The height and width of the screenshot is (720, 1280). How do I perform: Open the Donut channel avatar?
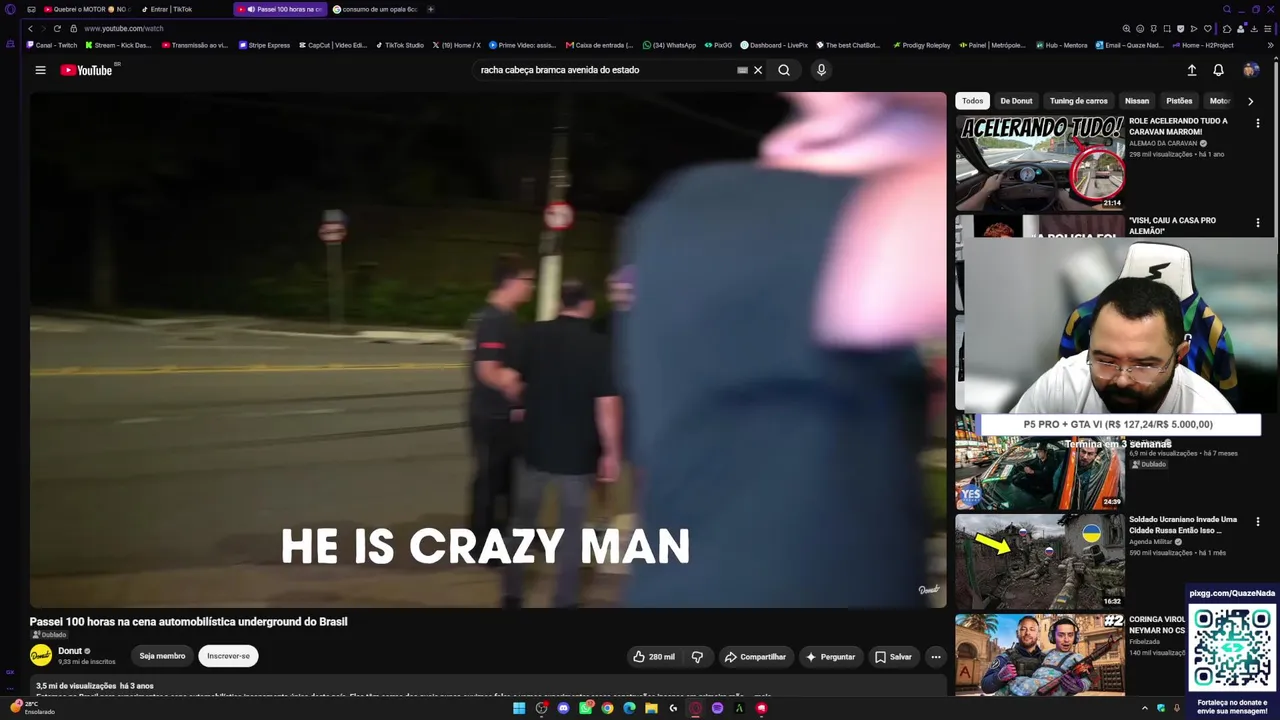click(41, 656)
